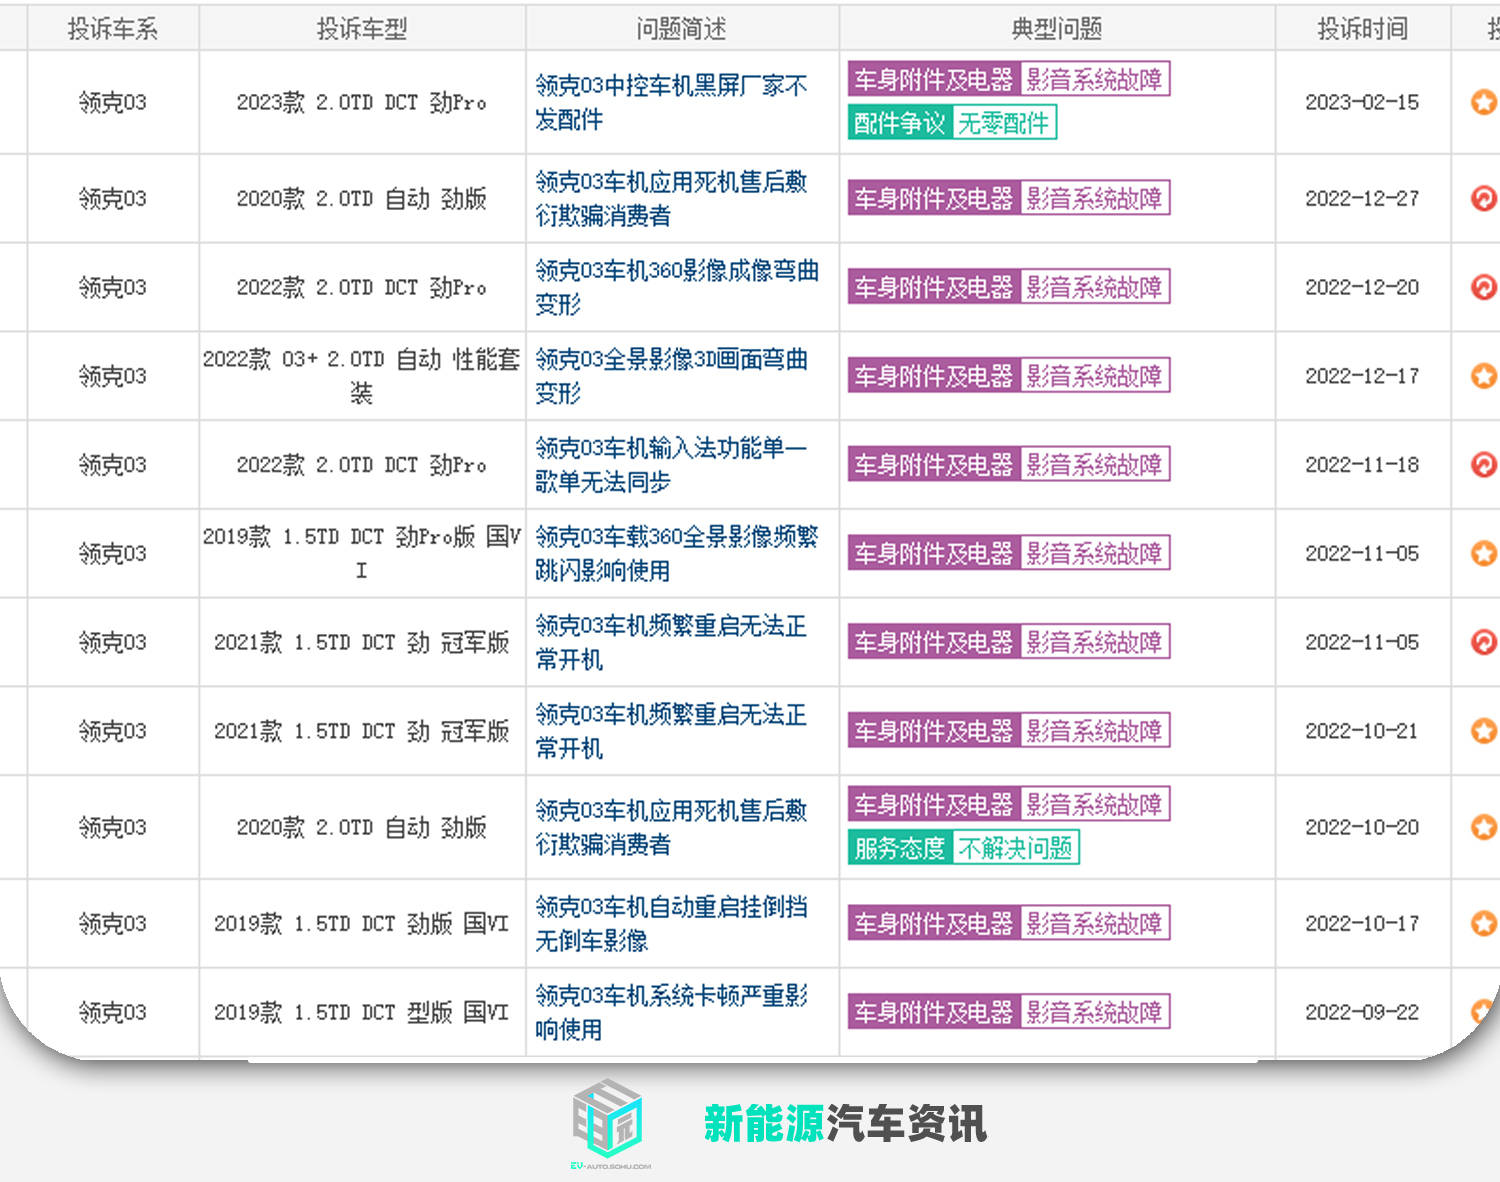Screen dimensions: 1500x1182
Task: Click the red status icon in the 2022-11-05 冠军版 row
Action: tap(1484, 642)
